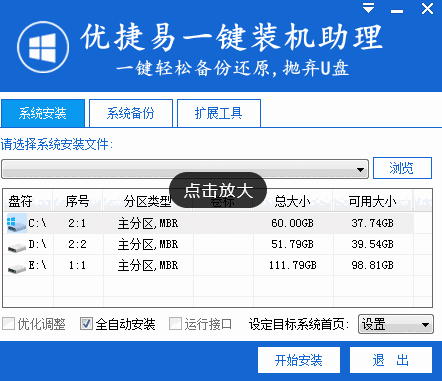Sort by 分区类型 column header
The width and height of the screenshot is (442, 381).
tap(148, 201)
